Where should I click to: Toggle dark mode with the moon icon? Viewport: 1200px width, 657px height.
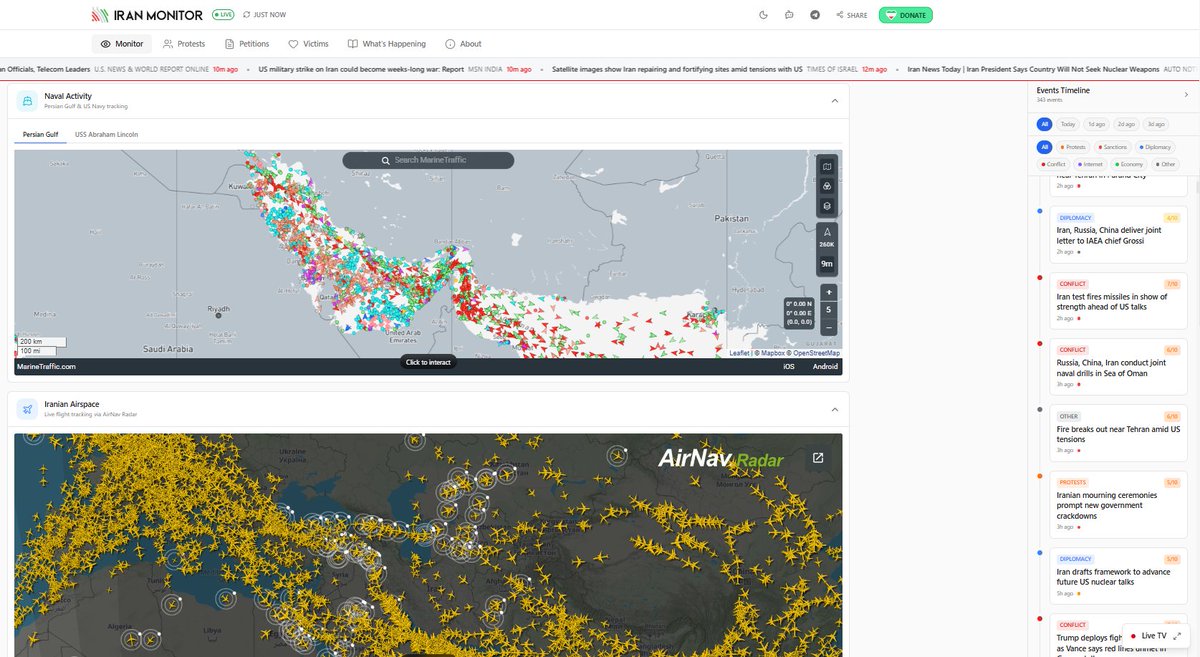click(x=763, y=15)
